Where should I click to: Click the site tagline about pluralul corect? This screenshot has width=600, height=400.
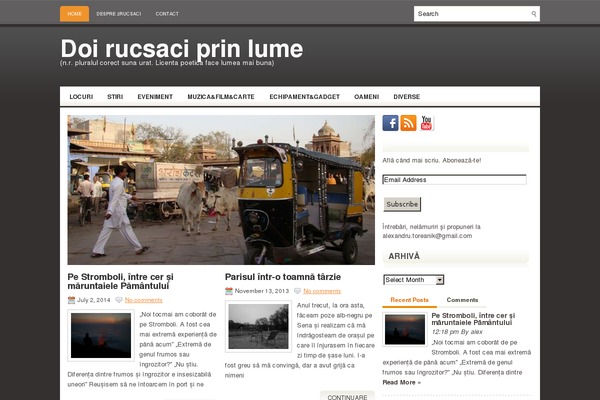coord(167,63)
